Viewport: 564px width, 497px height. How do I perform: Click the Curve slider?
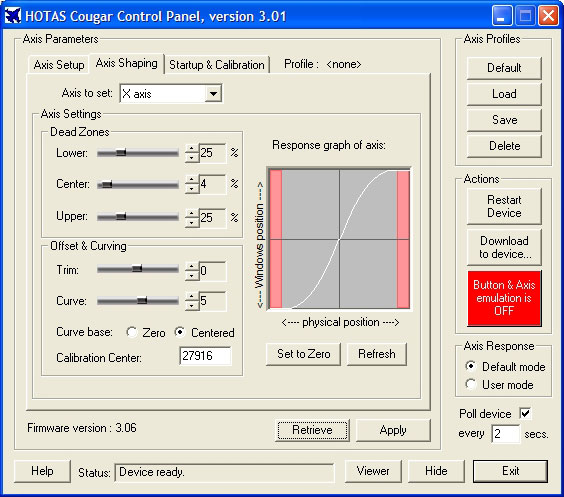pyautogui.click(x=138, y=300)
